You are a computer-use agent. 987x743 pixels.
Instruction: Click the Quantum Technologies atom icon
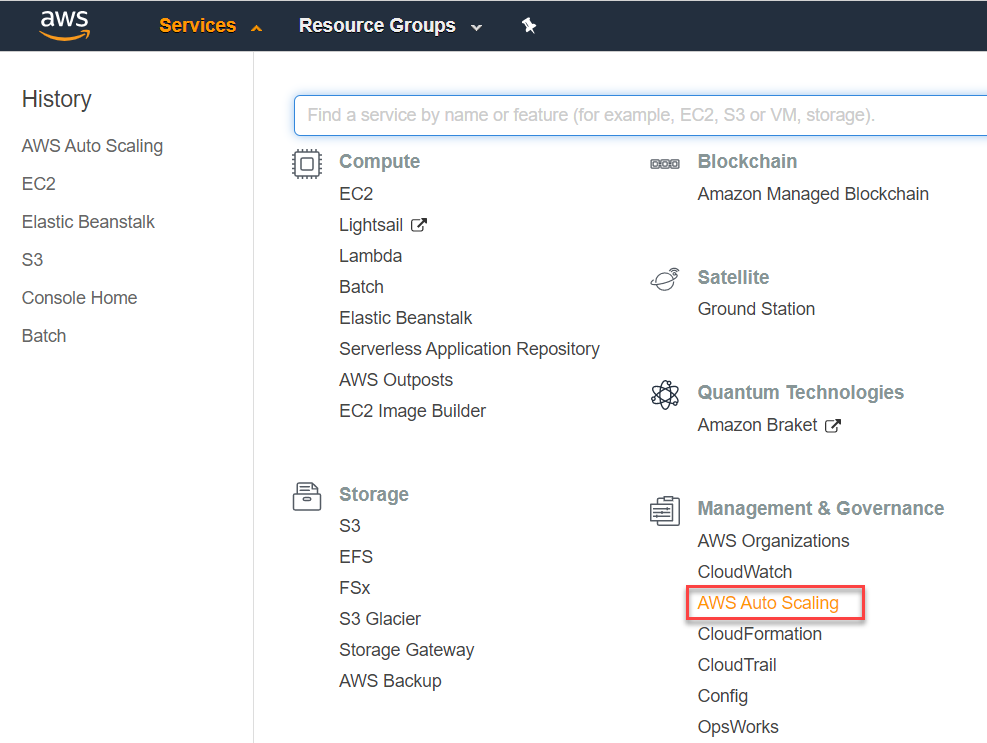[x=665, y=395]
